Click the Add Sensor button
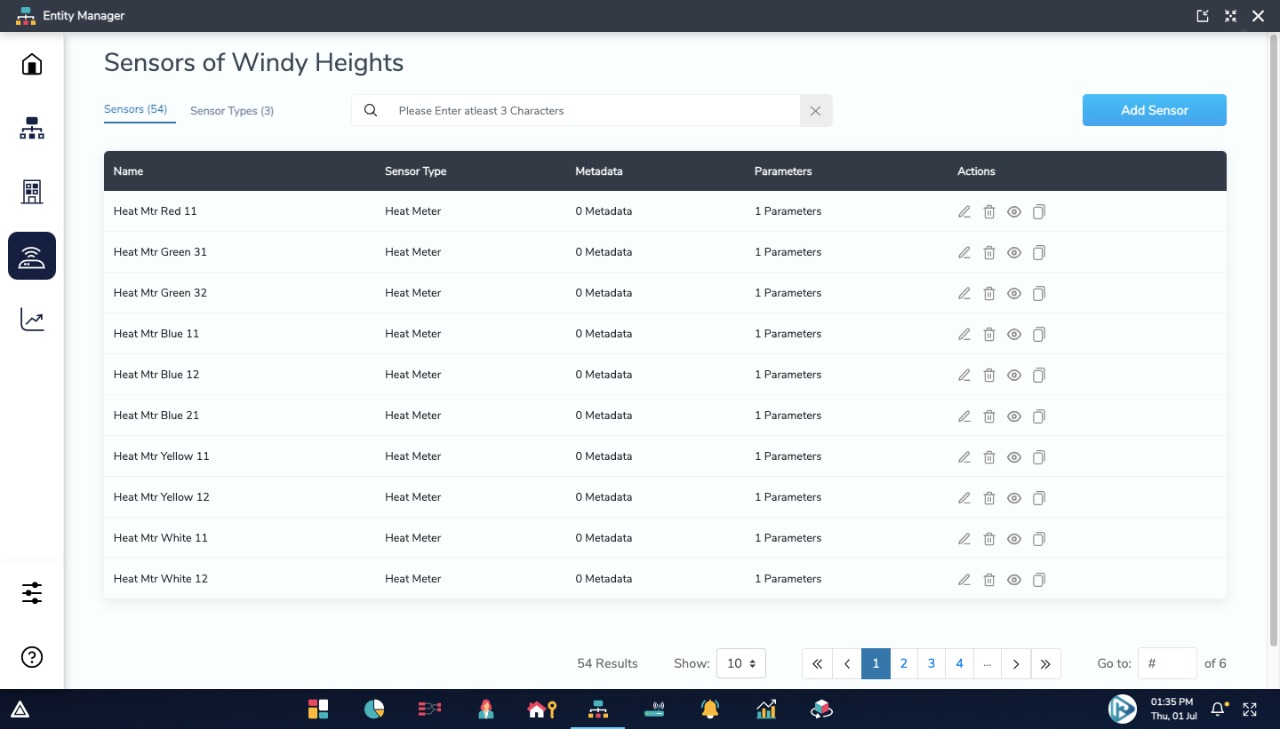Image resolution: width=1280 pixels, height=729 pixels. click(x=1154, y=110)
